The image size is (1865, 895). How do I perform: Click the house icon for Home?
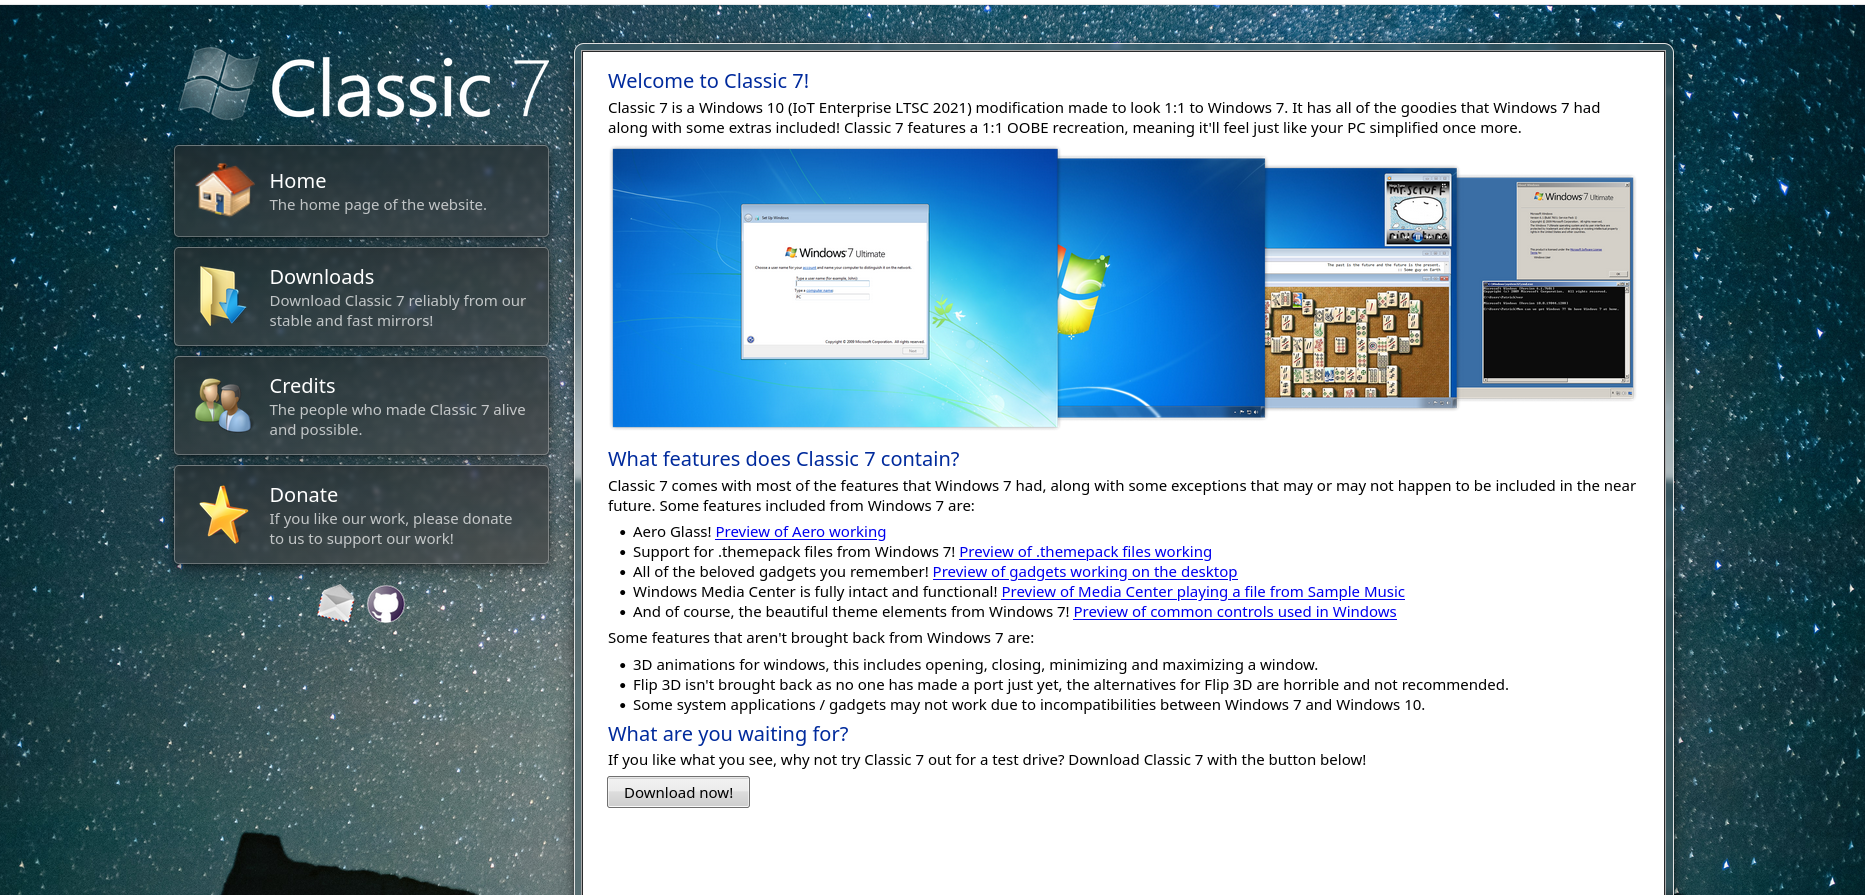click(x=224, y=191)
